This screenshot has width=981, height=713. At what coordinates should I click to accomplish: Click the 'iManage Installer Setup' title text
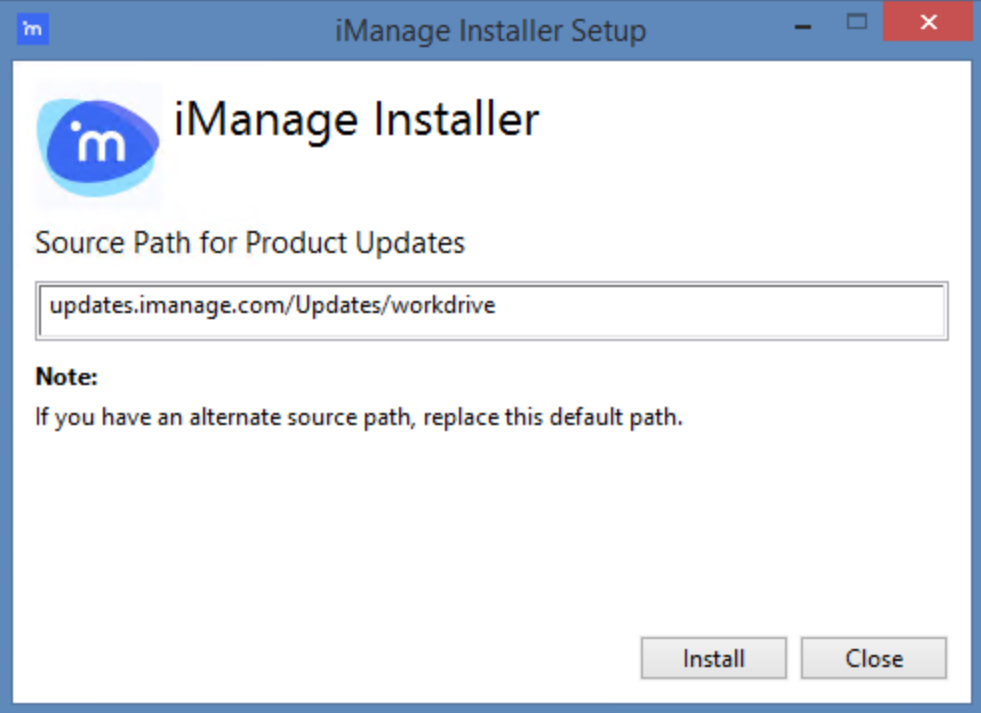point(490,30)
